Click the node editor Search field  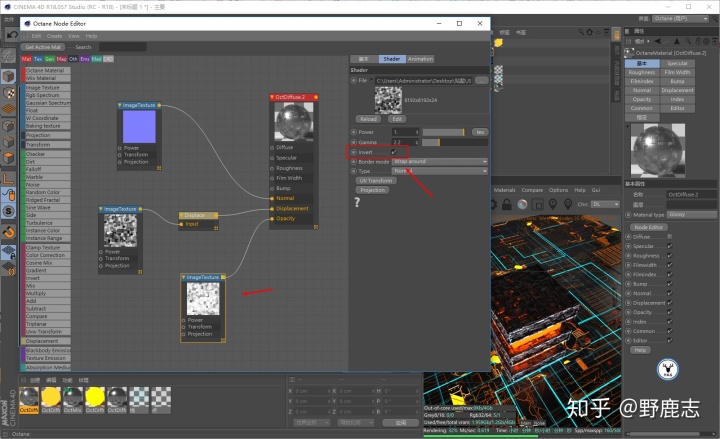coord(123,47)
